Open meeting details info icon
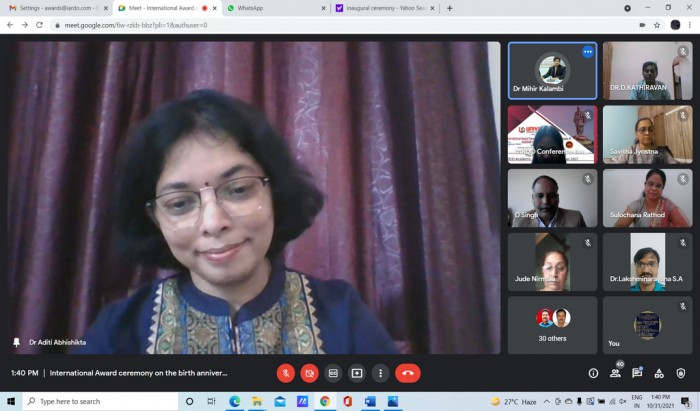The height and width of the screenshot is (411, 700). click(593, 373)
